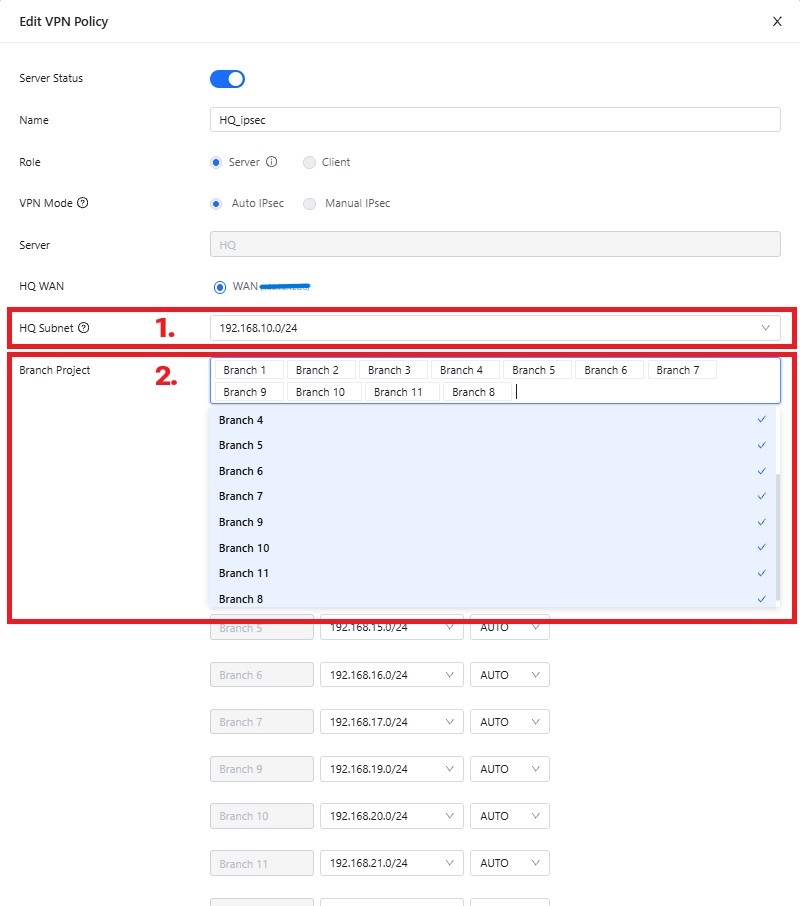Deselect Branch 9 in the dropdown list
800x906 pixels.
click(x=492, y=522)
